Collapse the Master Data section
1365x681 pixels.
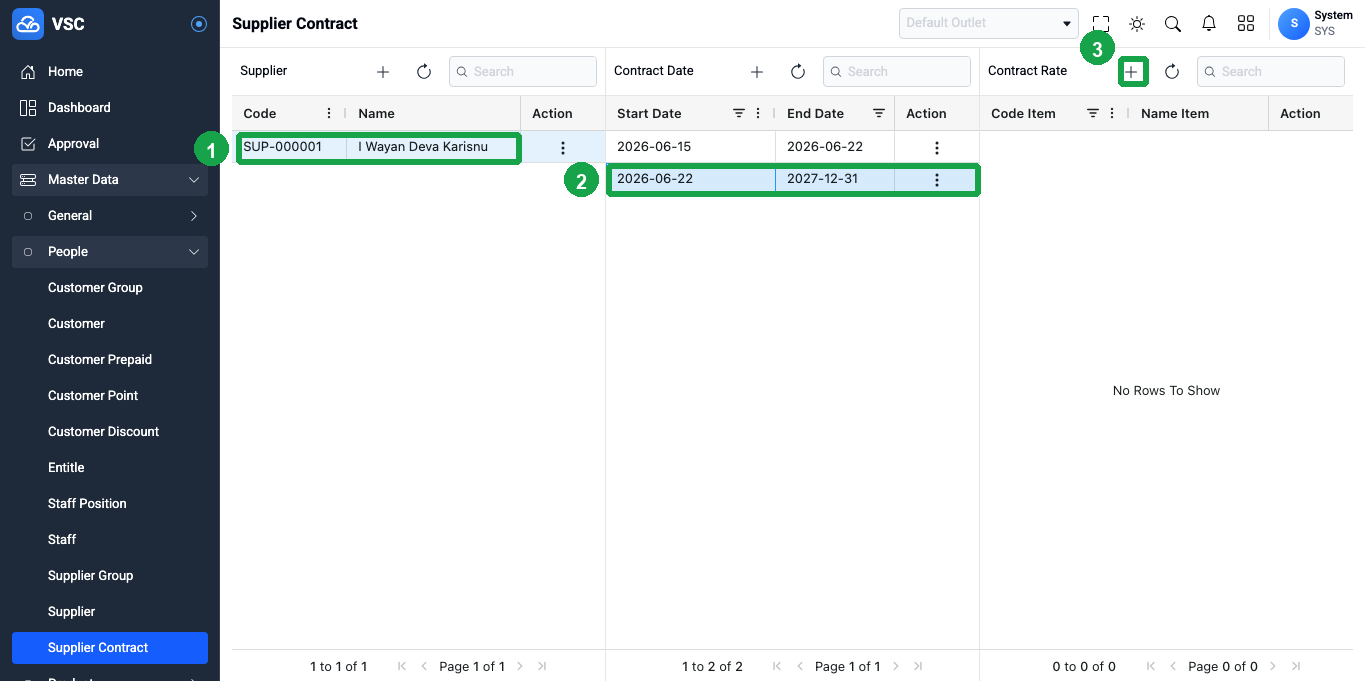[110, 180]
